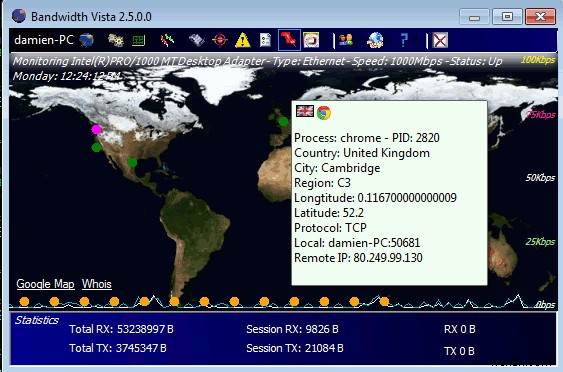Click the Session TX 21084 B value

pyautogui.click(x=295, y=348)
